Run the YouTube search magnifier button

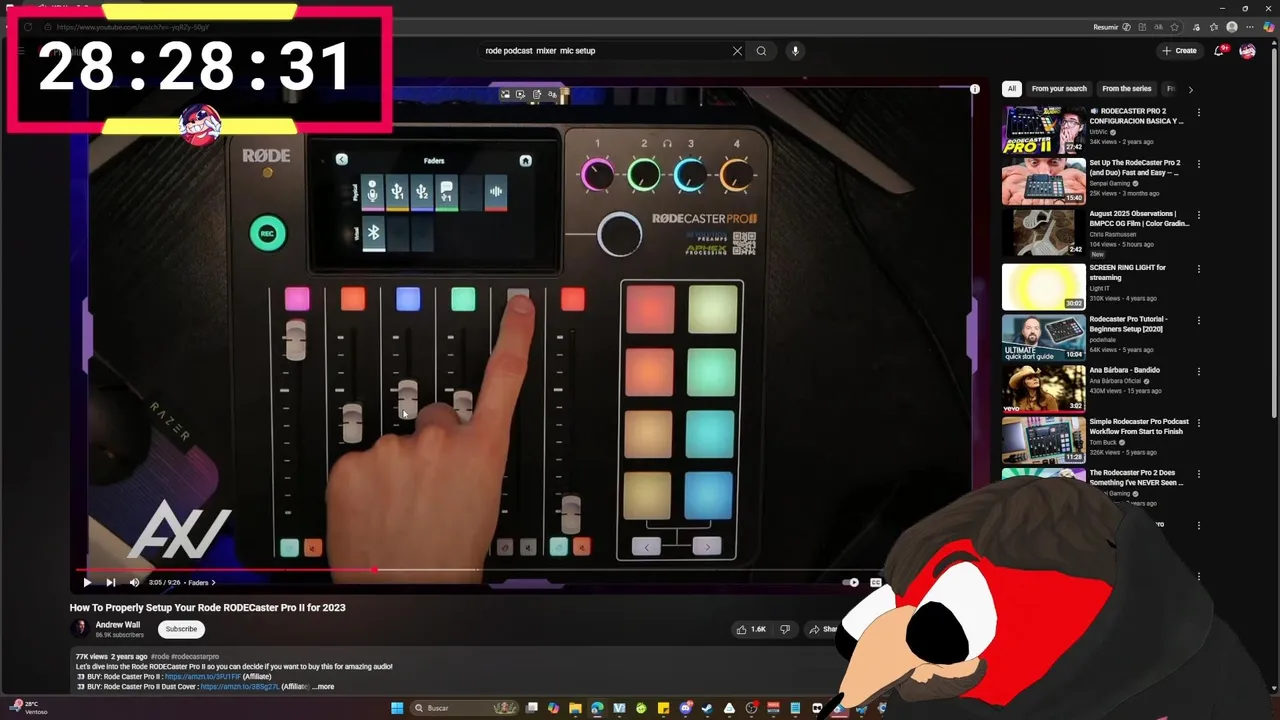761,51
